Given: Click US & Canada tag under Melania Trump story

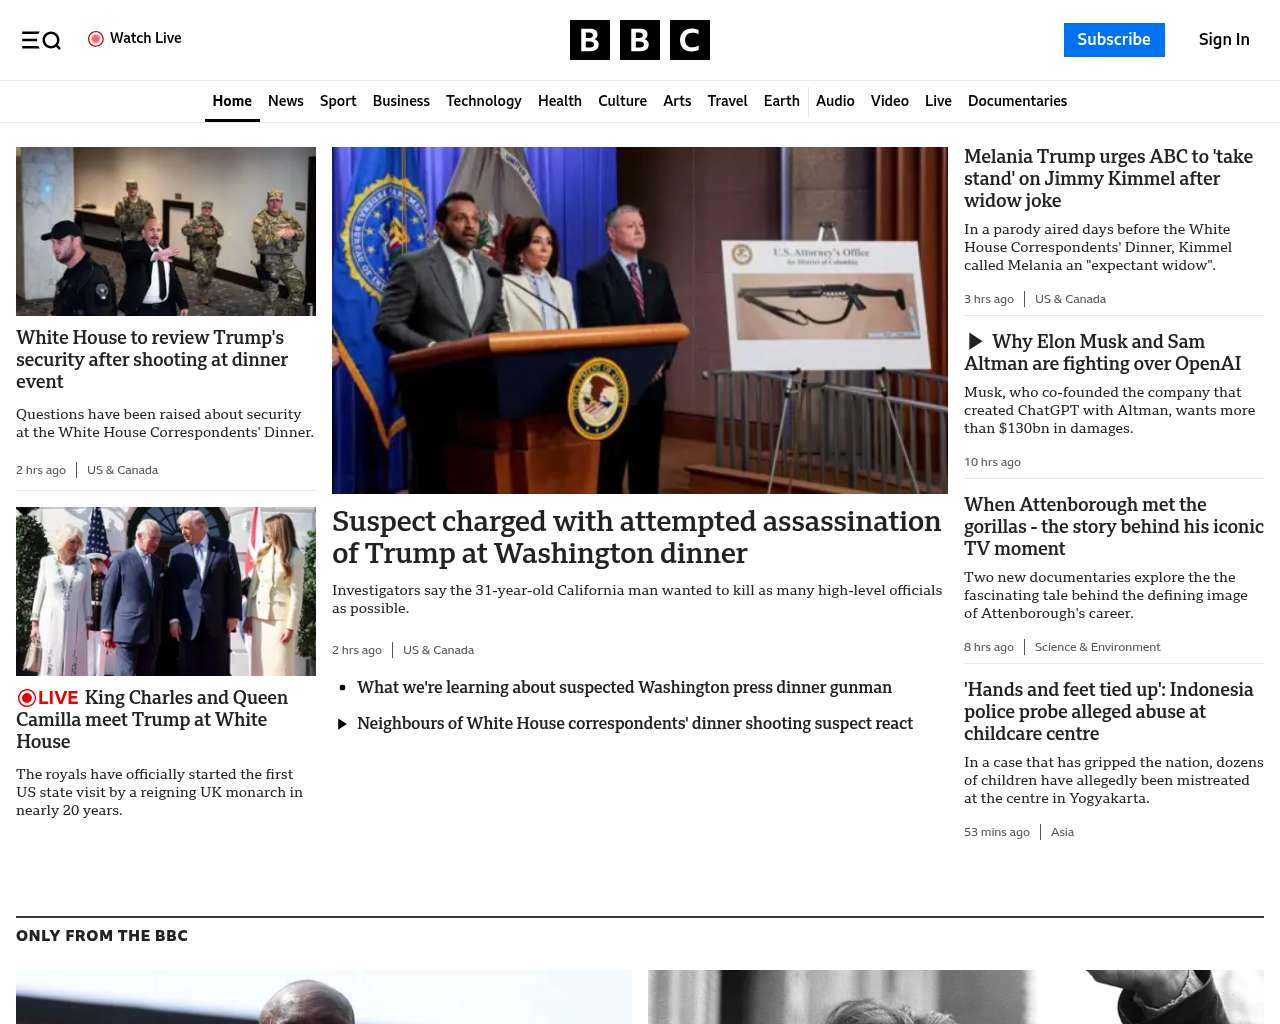Looking at the screenshot, I should click(x=1070, y=299).
